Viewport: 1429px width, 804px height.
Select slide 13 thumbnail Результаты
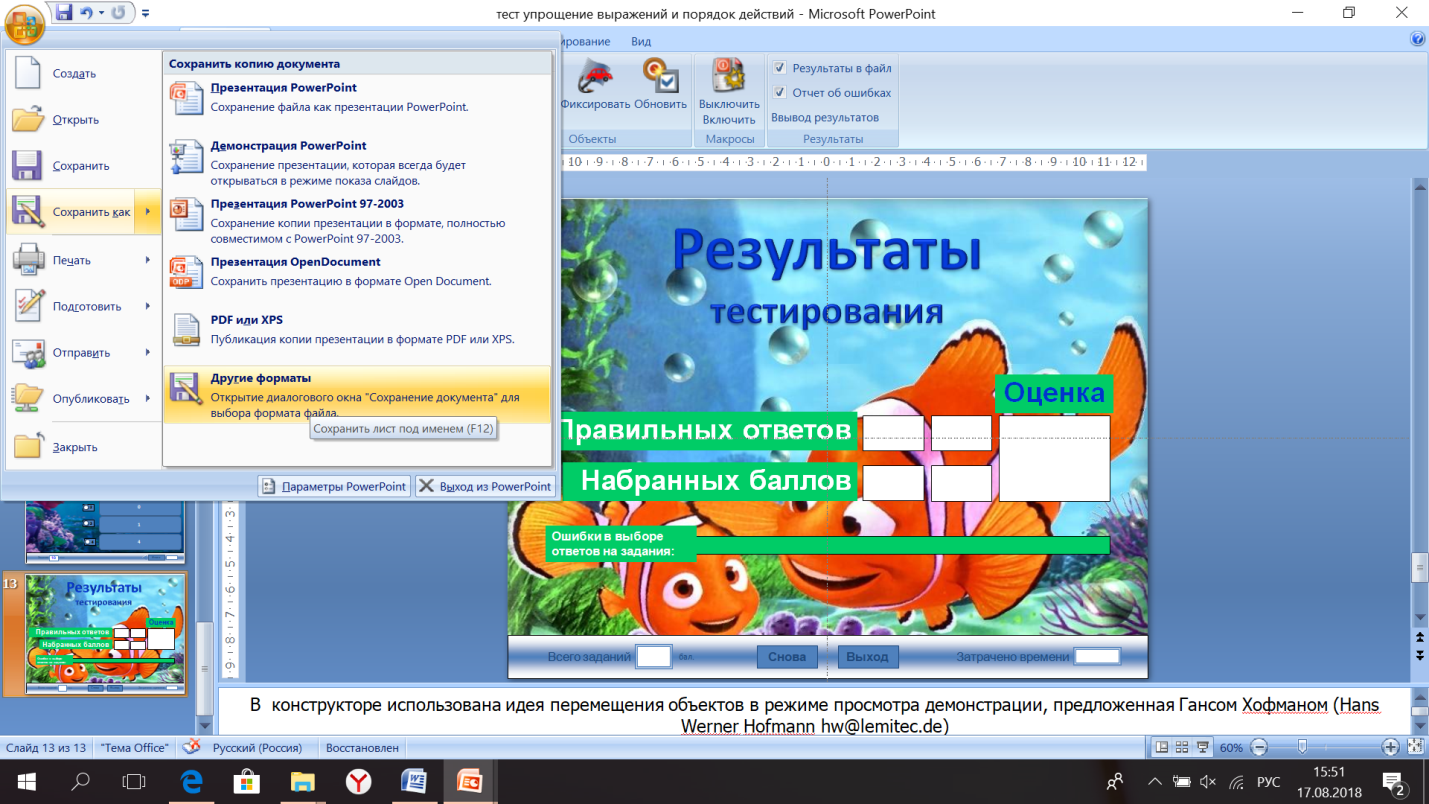[x=105, y=634]
